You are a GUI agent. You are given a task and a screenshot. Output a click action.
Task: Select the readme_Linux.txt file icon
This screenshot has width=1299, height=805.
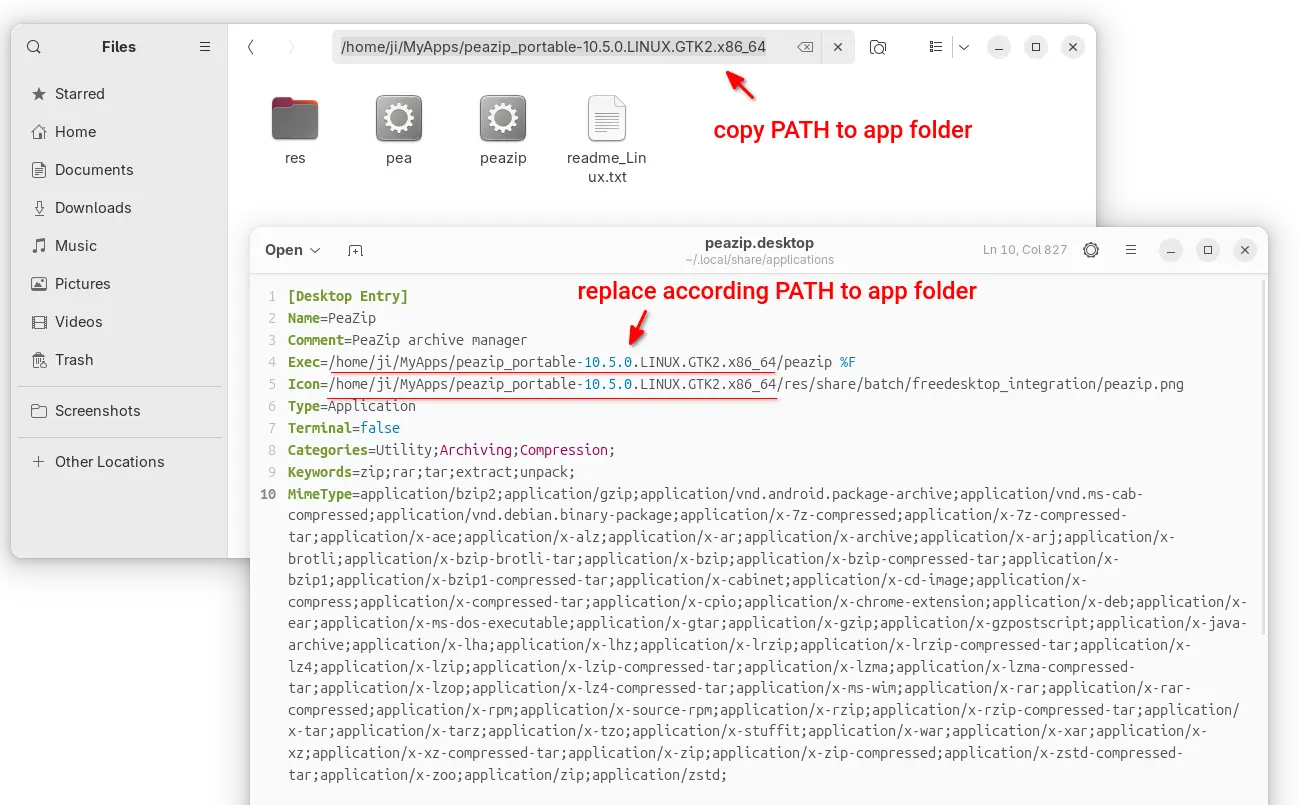(607, 119)
